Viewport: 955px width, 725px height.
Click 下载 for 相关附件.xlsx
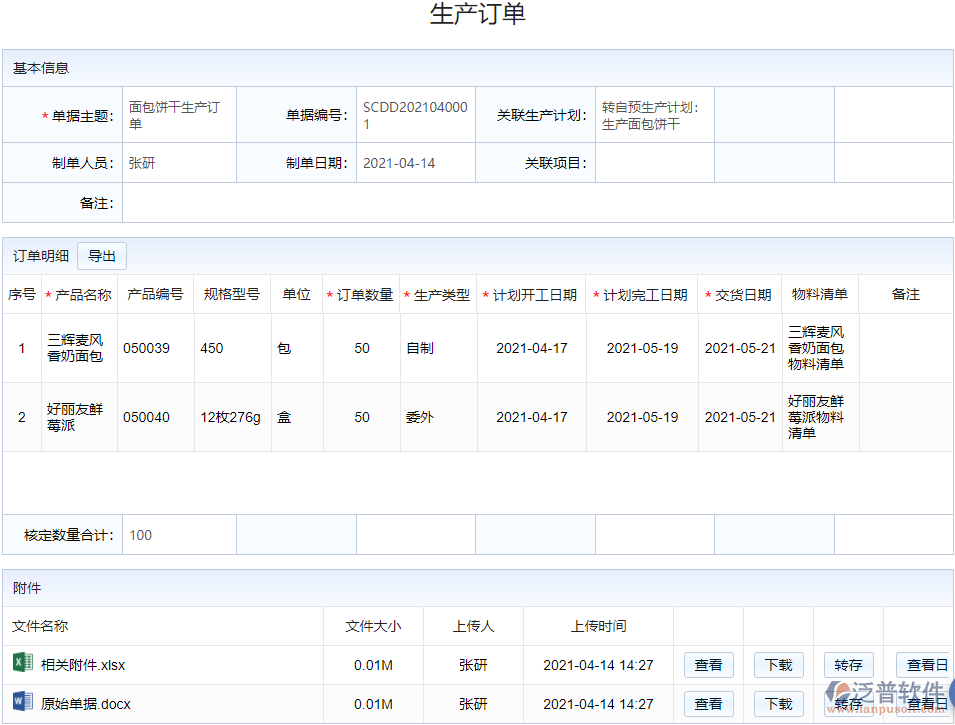778,665
